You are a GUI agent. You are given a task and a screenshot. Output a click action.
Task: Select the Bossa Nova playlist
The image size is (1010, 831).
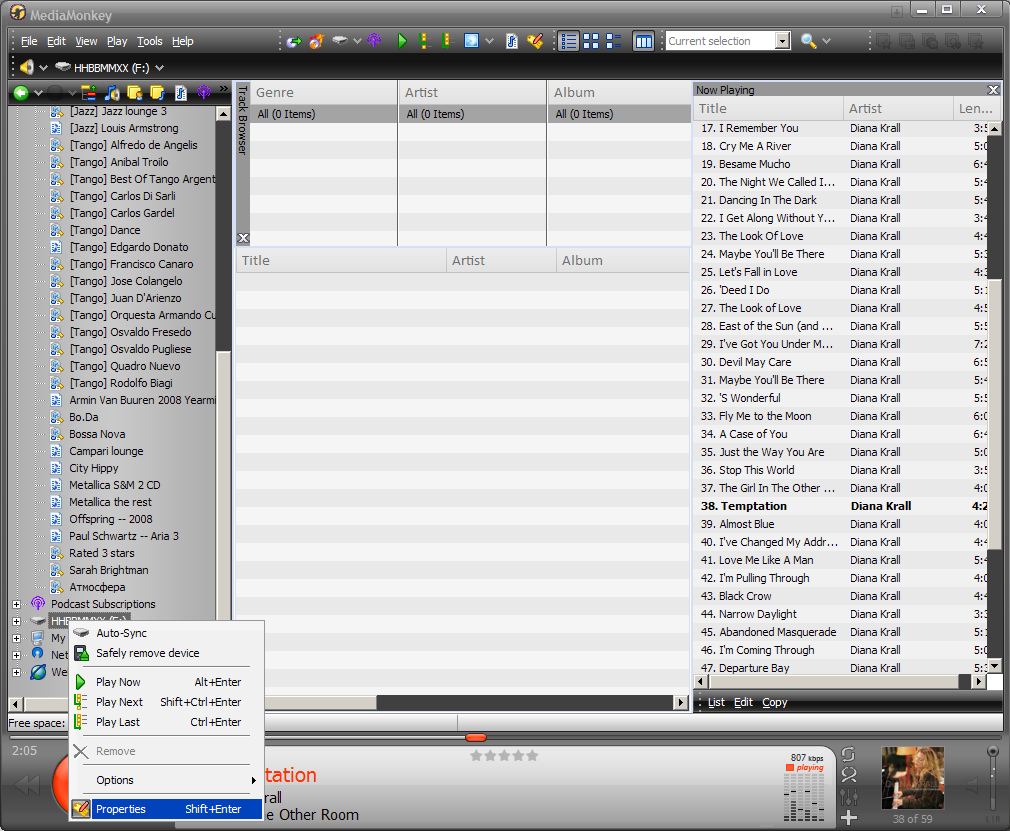coord(97,434)
